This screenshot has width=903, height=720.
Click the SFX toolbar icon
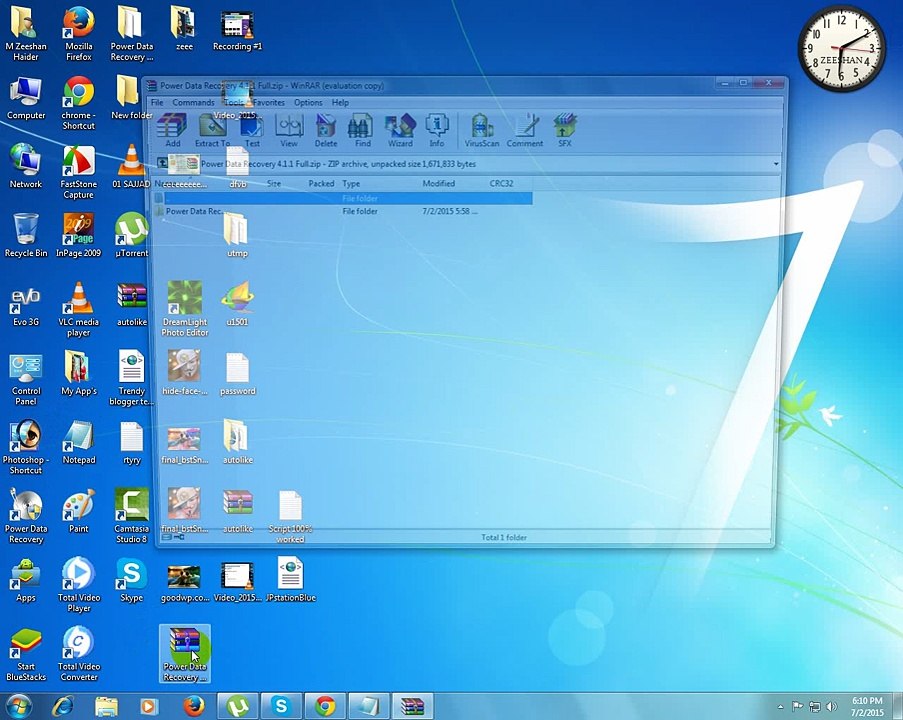tap(565, 131)
